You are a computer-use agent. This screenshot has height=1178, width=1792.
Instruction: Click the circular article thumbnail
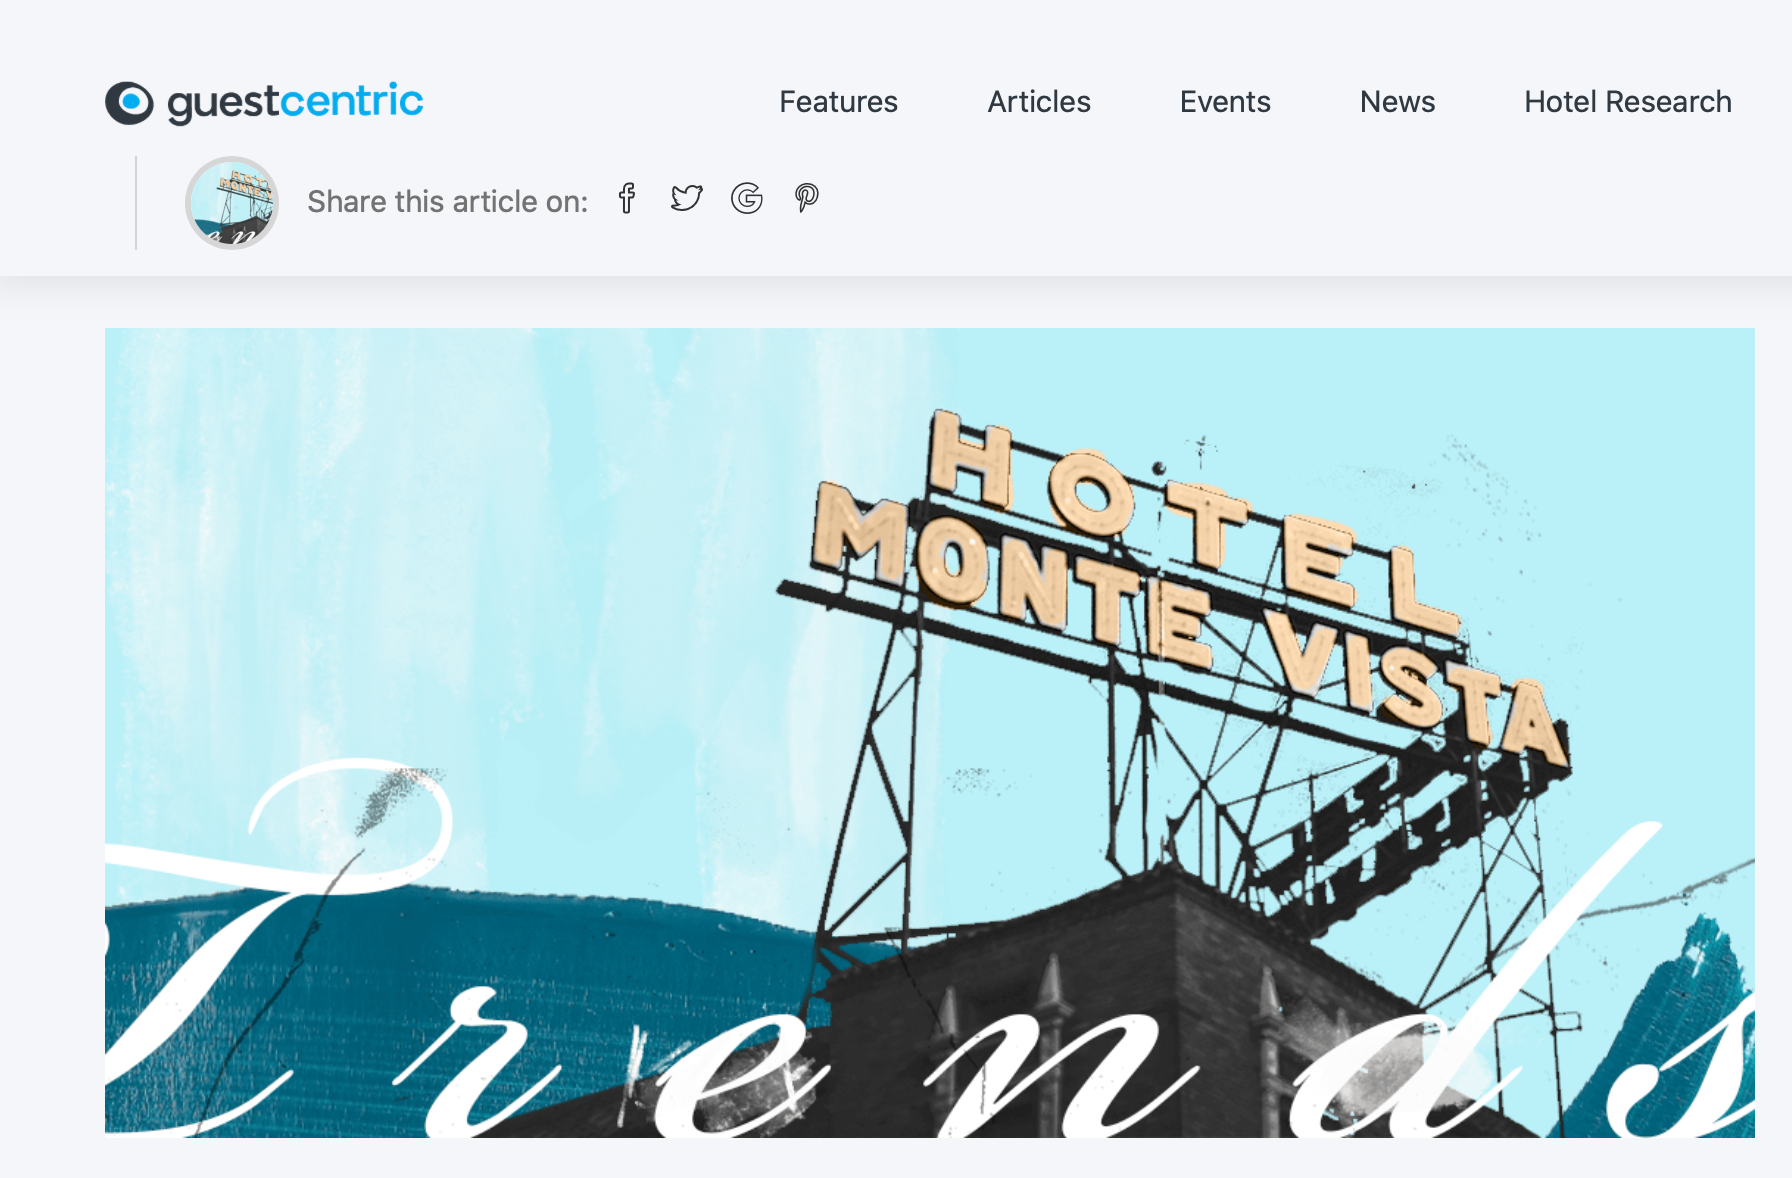tap(232, 203)
